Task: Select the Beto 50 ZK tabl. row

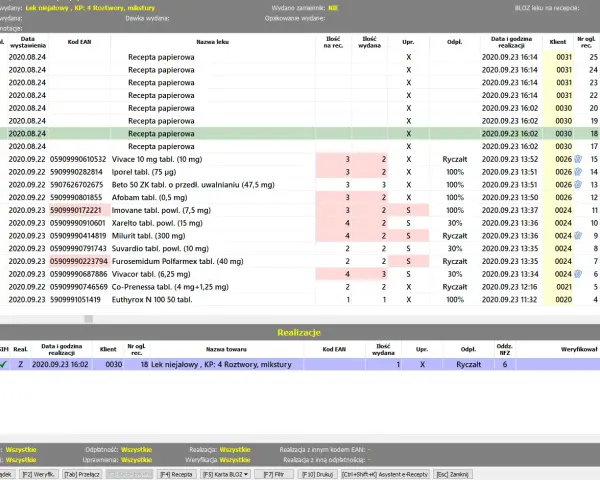Action: [300, 184]
